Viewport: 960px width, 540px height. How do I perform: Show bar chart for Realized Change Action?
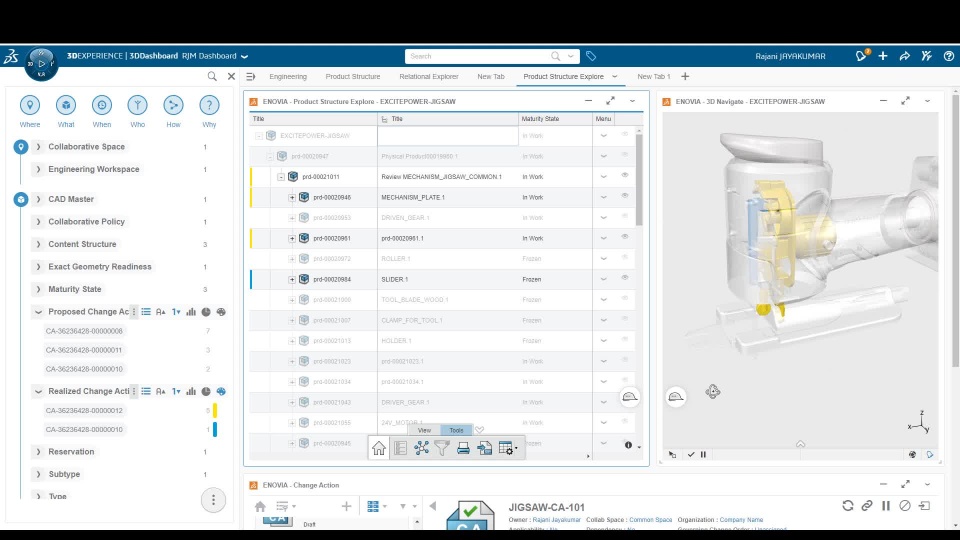pos(191,391)
